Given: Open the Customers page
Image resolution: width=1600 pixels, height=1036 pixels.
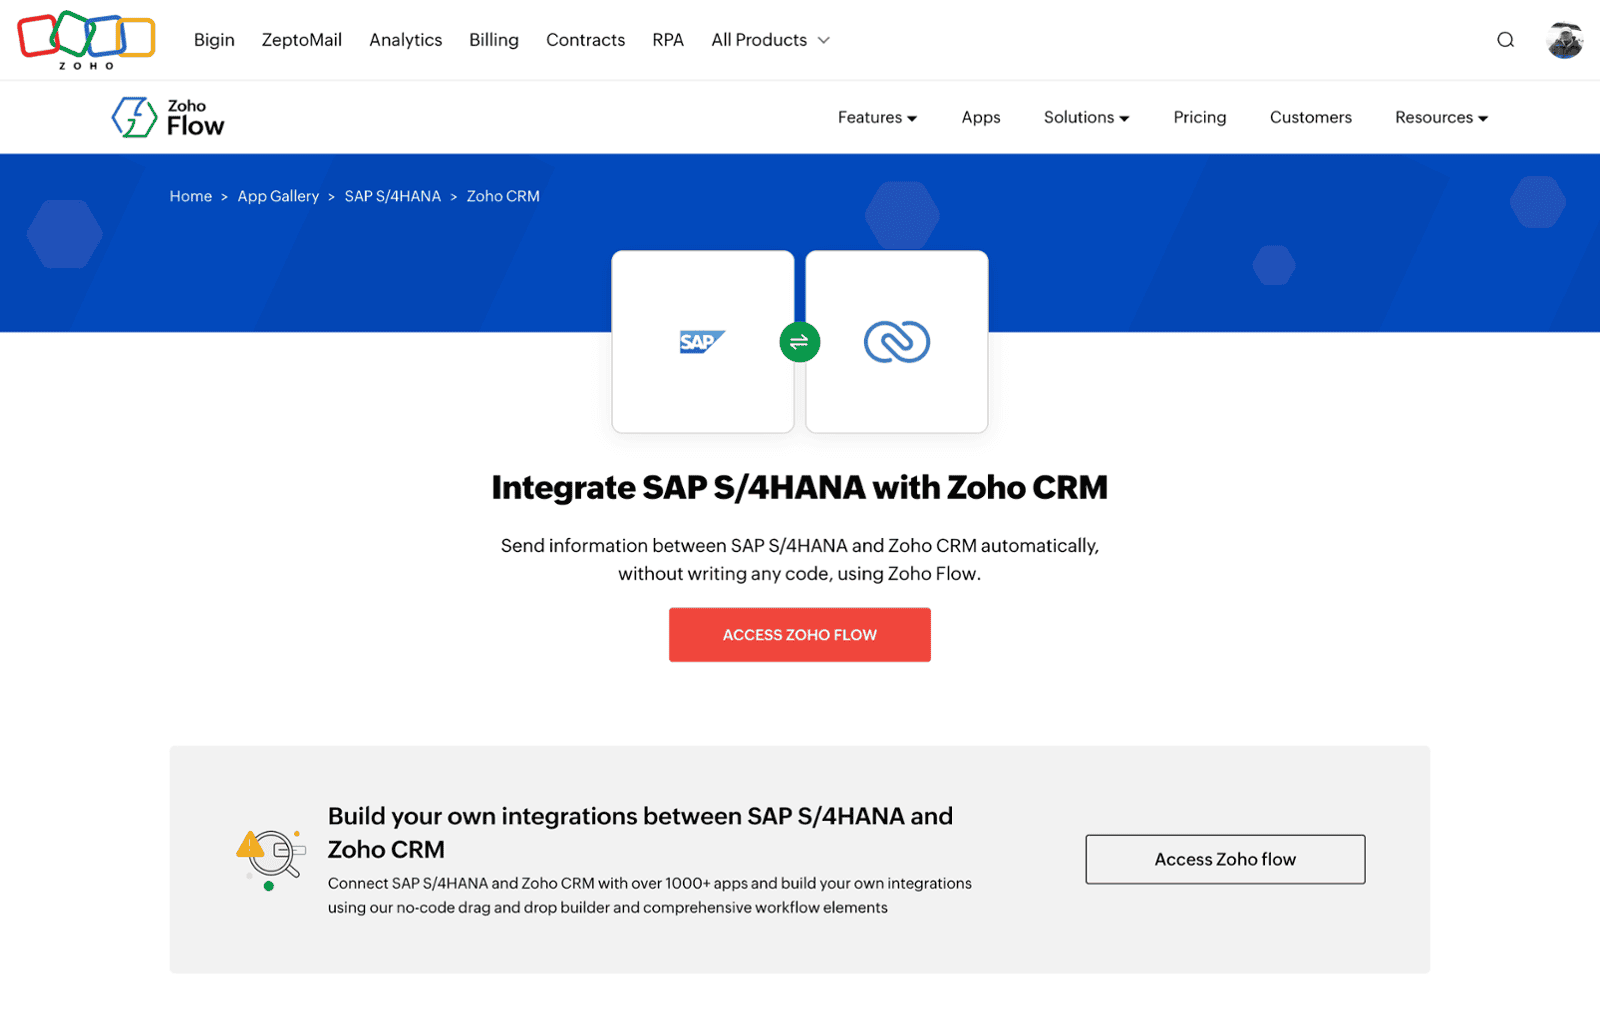Looking at the screenshot, I should point(1310,117).
